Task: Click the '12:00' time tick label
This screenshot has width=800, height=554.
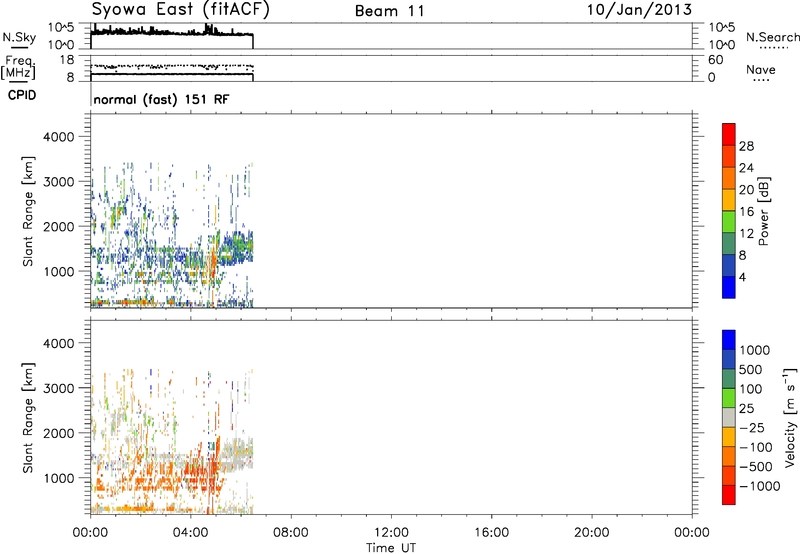Action: [391, 533]
